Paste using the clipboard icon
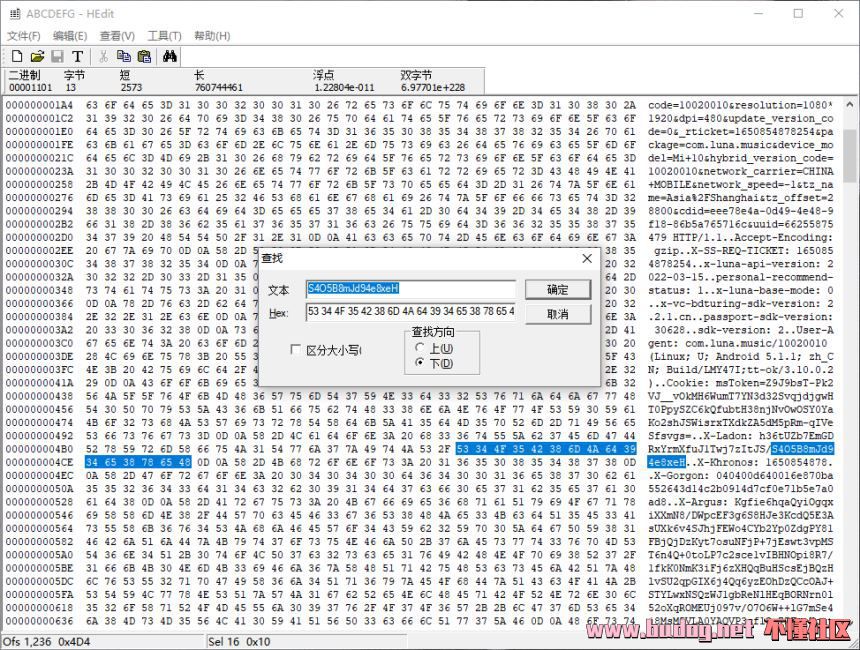This screenshot has height=650, width=860. (144, 56)
